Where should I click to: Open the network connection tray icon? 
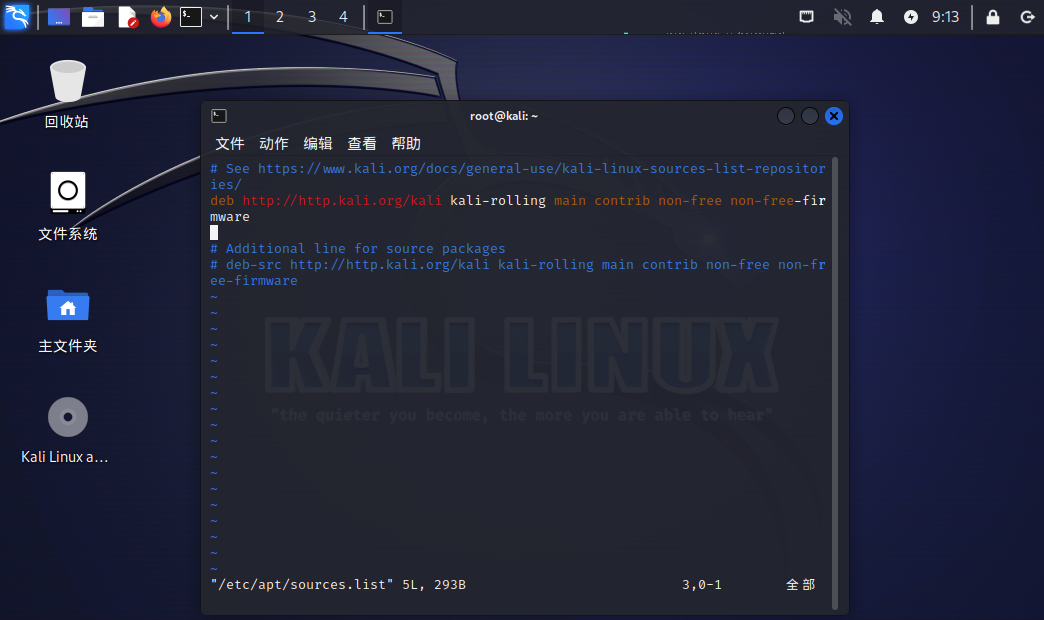point(806,17)
